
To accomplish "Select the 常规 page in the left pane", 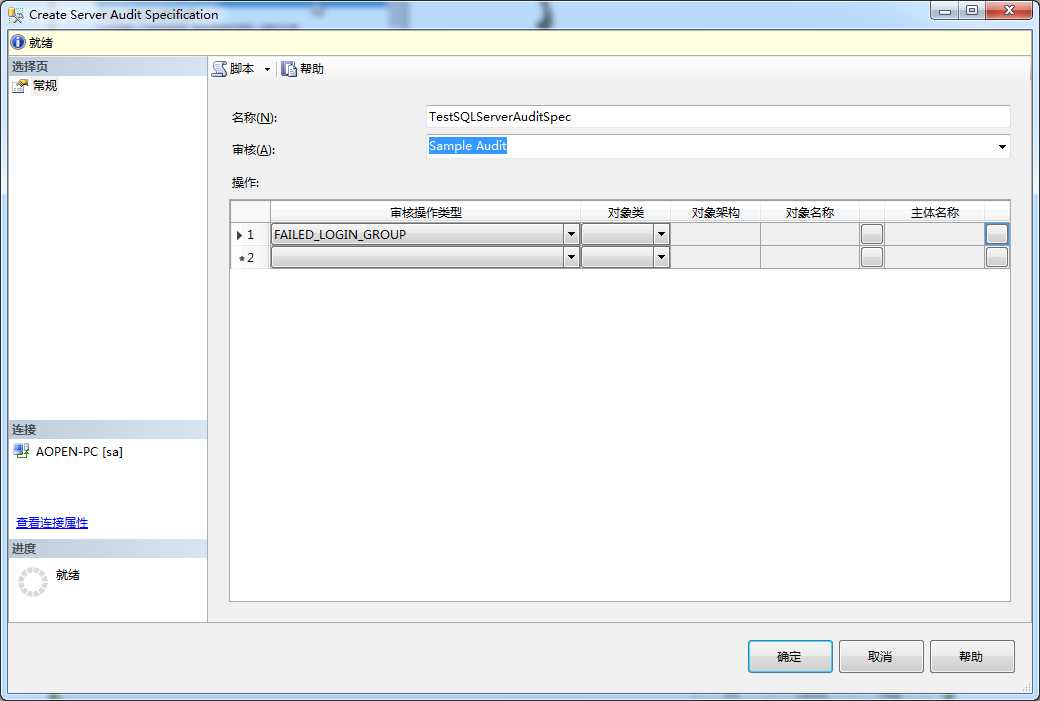I will [44, 86].
